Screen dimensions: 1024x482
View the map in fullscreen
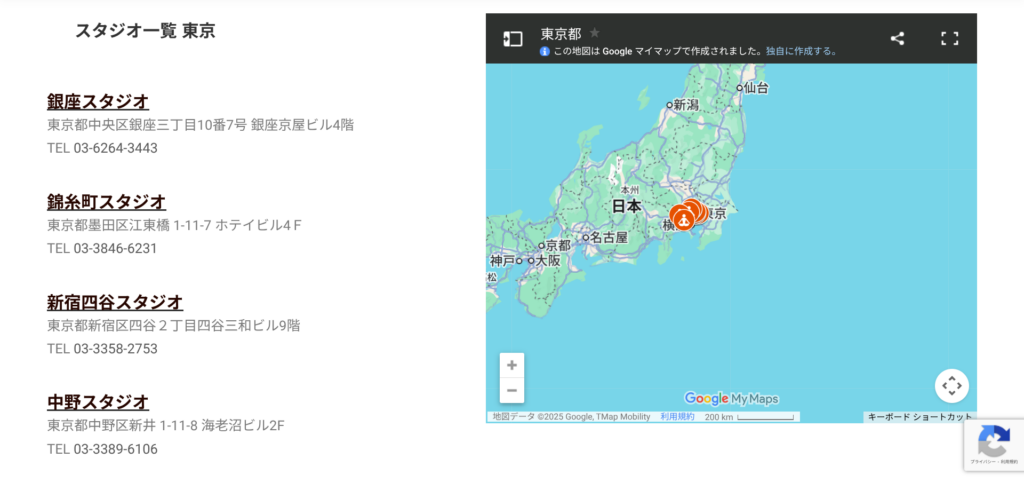[x=949, y=39]
